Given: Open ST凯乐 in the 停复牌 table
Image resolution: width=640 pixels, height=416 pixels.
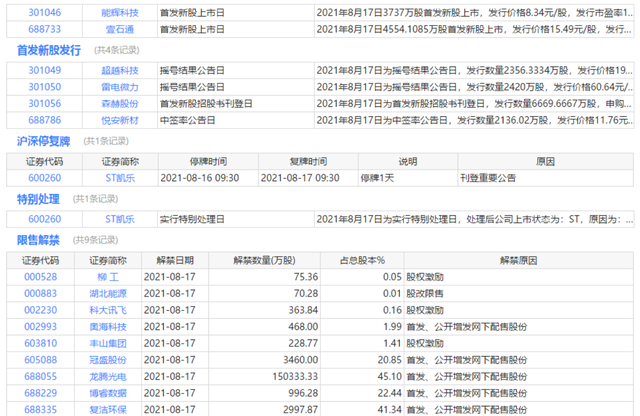Looking at the screenshot, I should [120, 178].
